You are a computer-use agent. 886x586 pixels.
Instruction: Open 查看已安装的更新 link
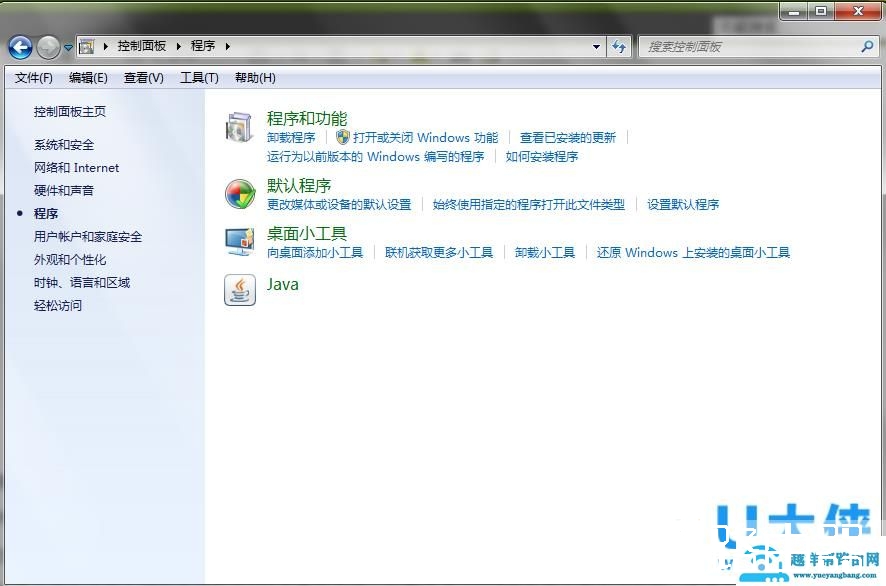pyautogui.click(x=568, y=138)
